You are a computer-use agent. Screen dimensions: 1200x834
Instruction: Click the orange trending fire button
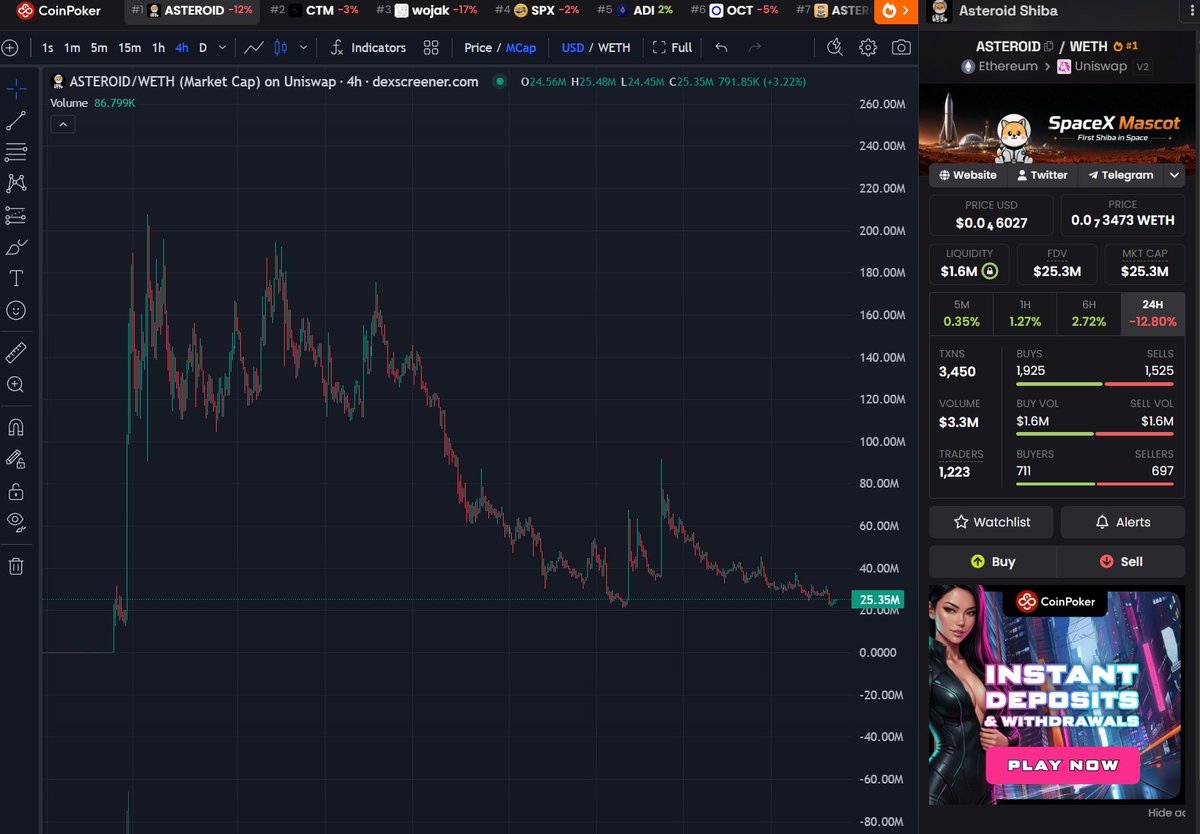894,11
